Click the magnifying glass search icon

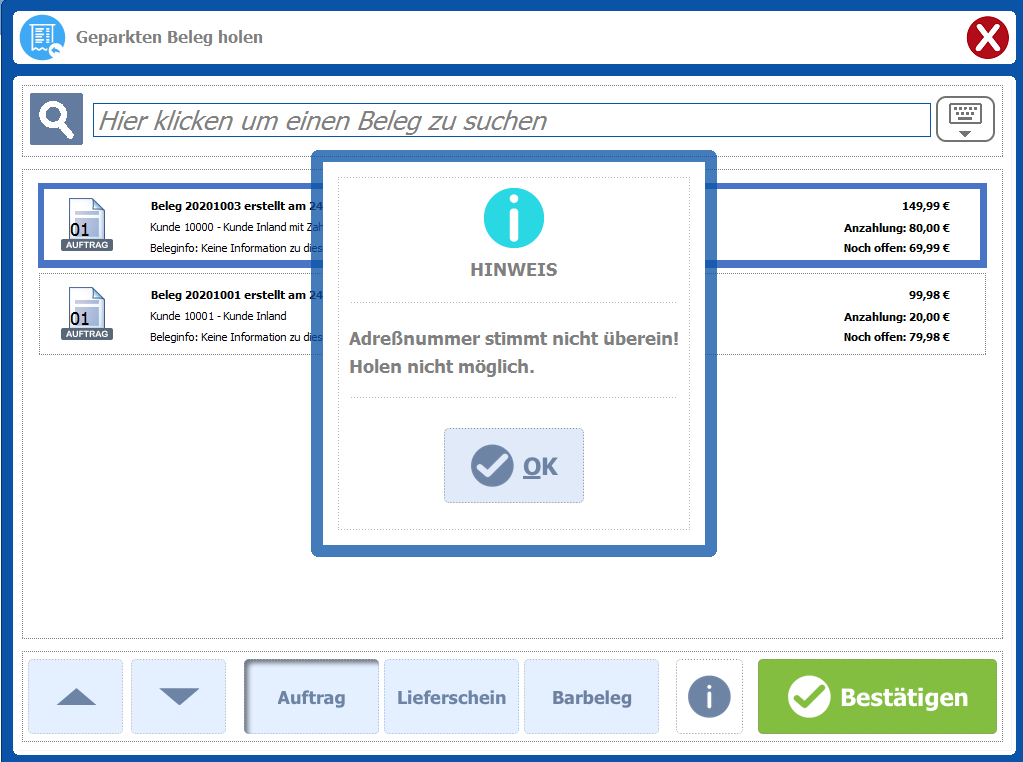point(56,120)
